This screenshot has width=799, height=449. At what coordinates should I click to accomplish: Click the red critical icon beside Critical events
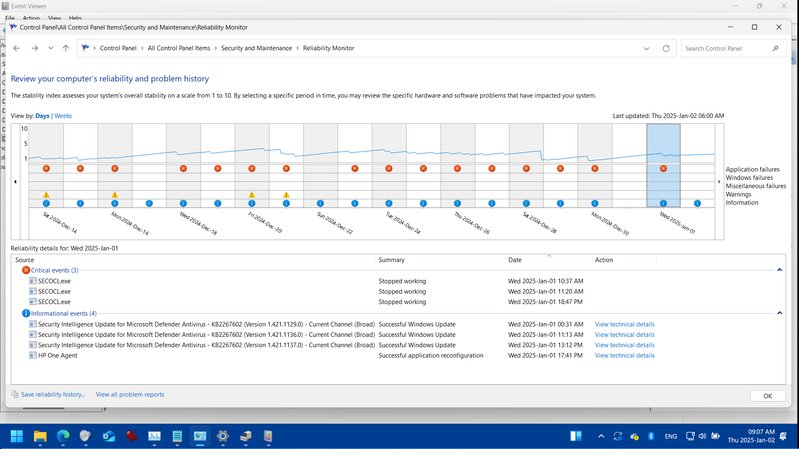point(26,270)
